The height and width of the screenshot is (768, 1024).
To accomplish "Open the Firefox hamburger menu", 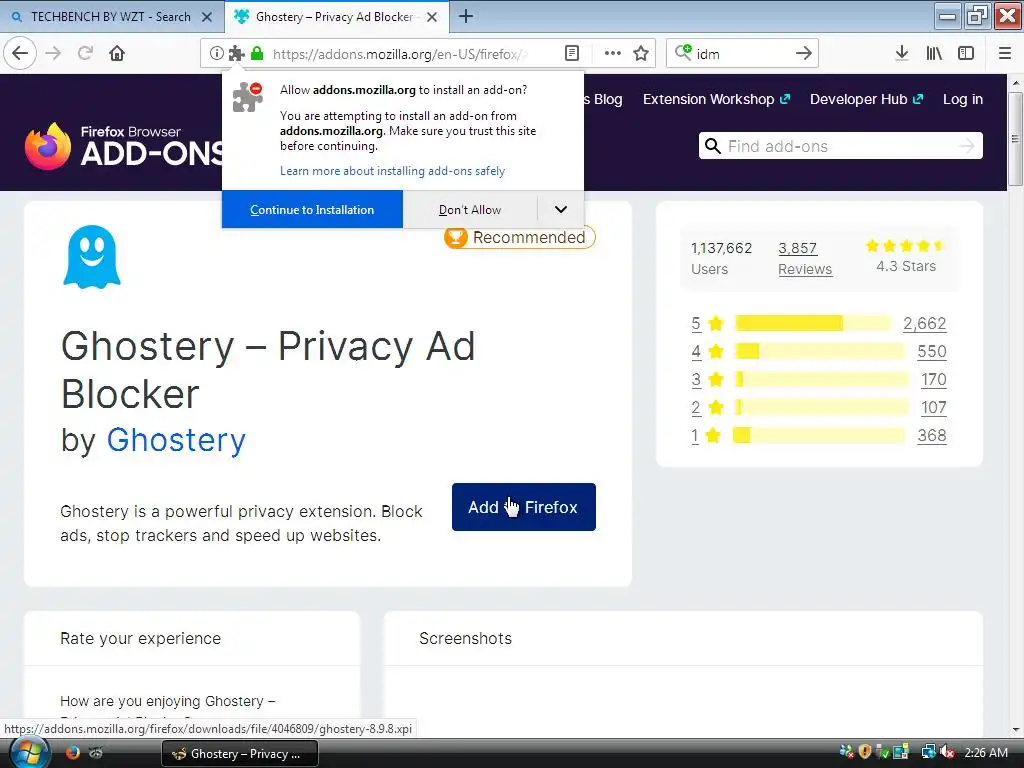I will click(x=1005, y=54).
